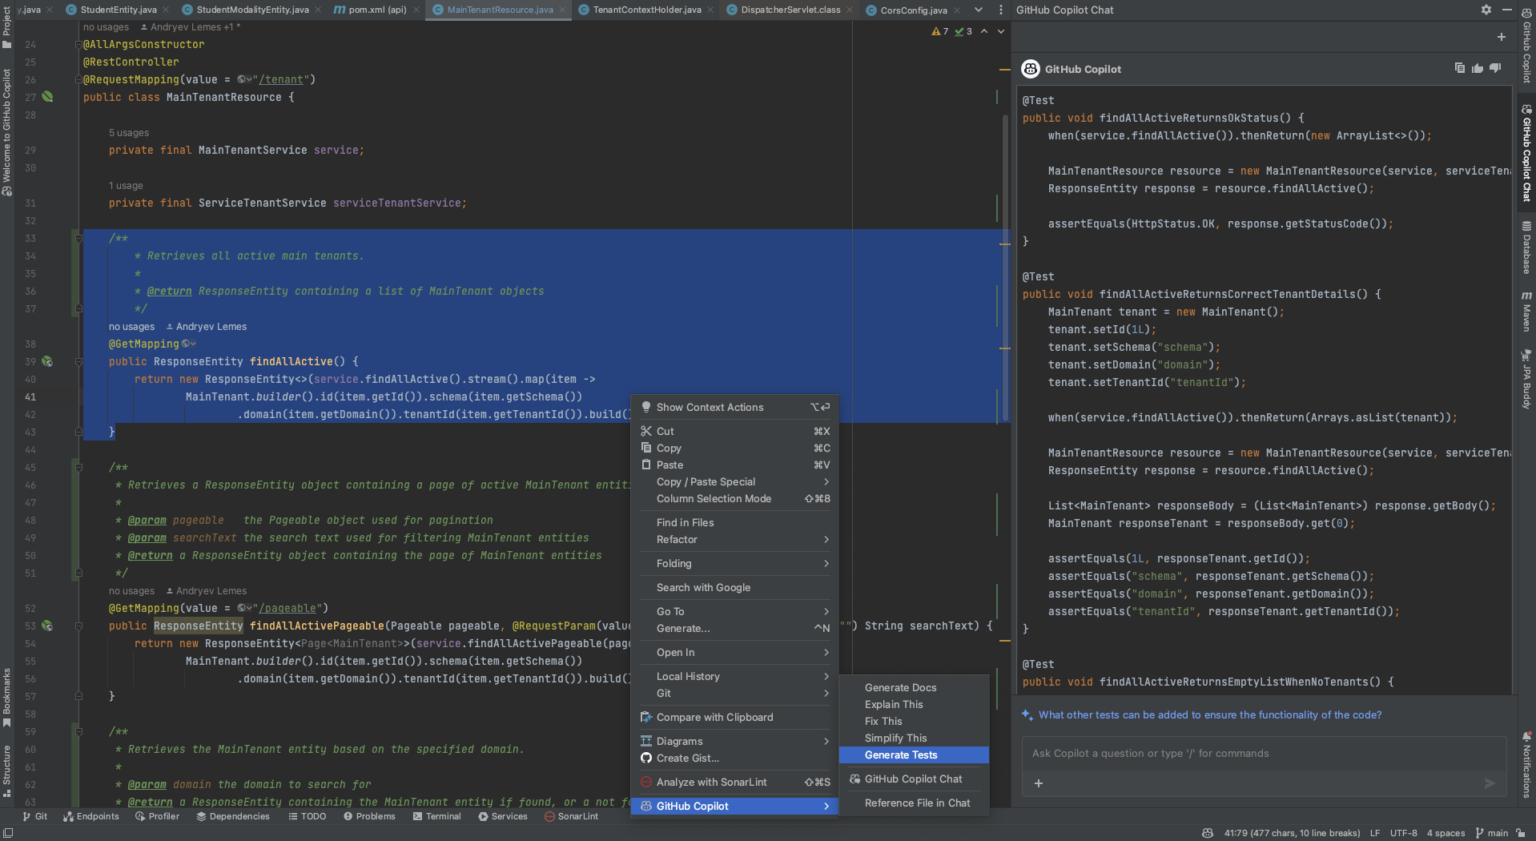Viewport: 1536px width, 841px height.
Task: Open Maven side panel
Action: (1526, 312)
